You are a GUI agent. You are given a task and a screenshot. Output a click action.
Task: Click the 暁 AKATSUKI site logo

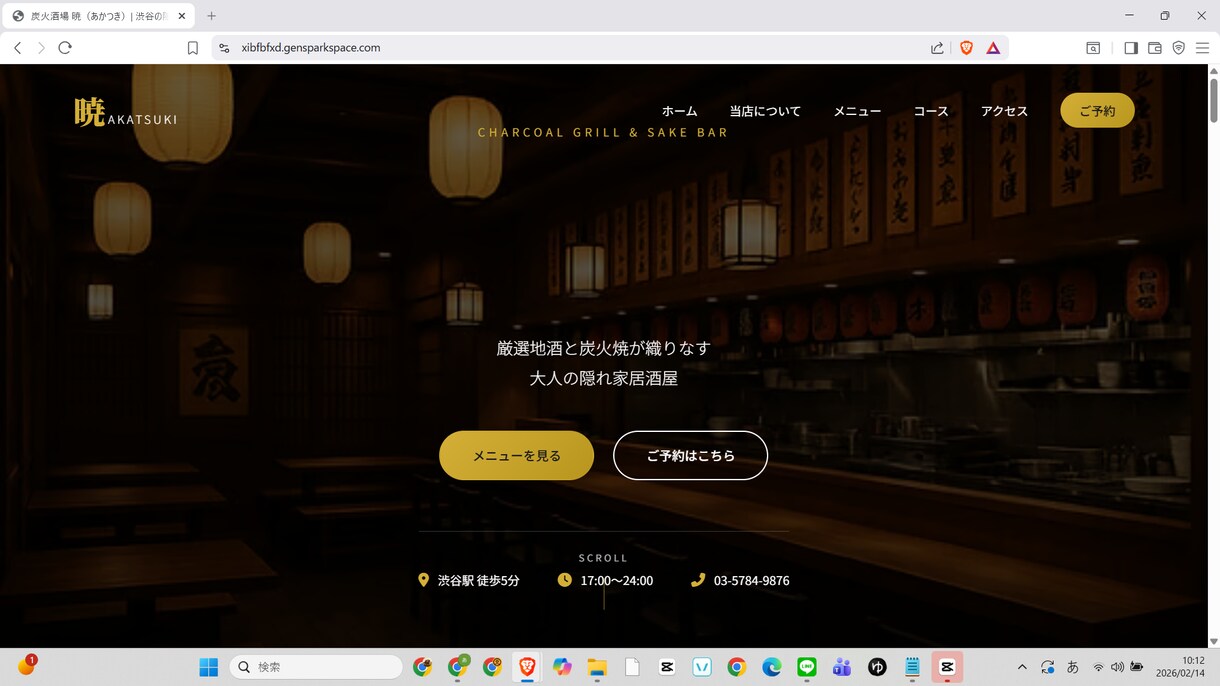coord(125,113)
